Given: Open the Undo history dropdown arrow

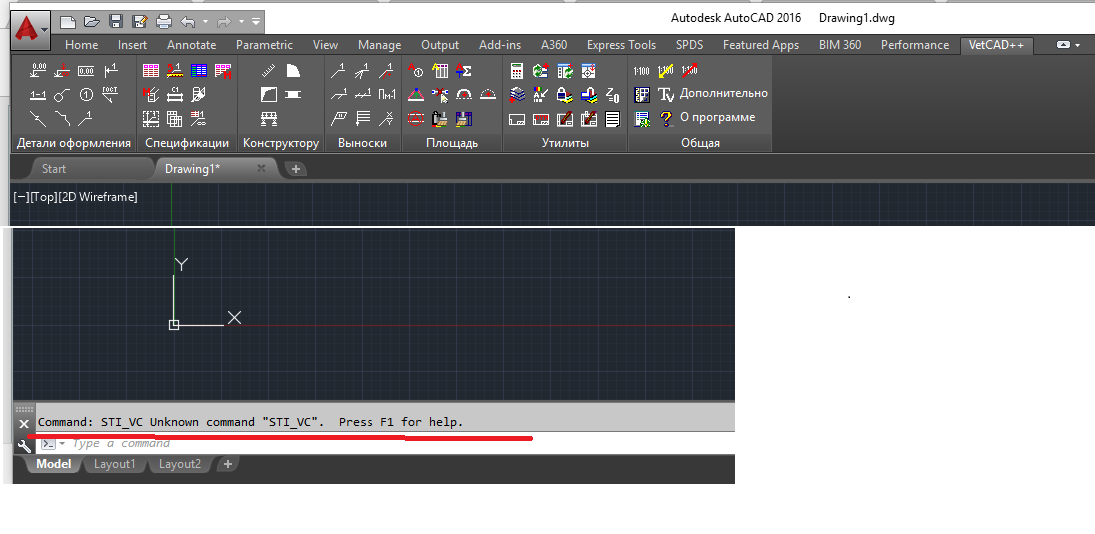Looking at the screenshot, I should point(205,22).
